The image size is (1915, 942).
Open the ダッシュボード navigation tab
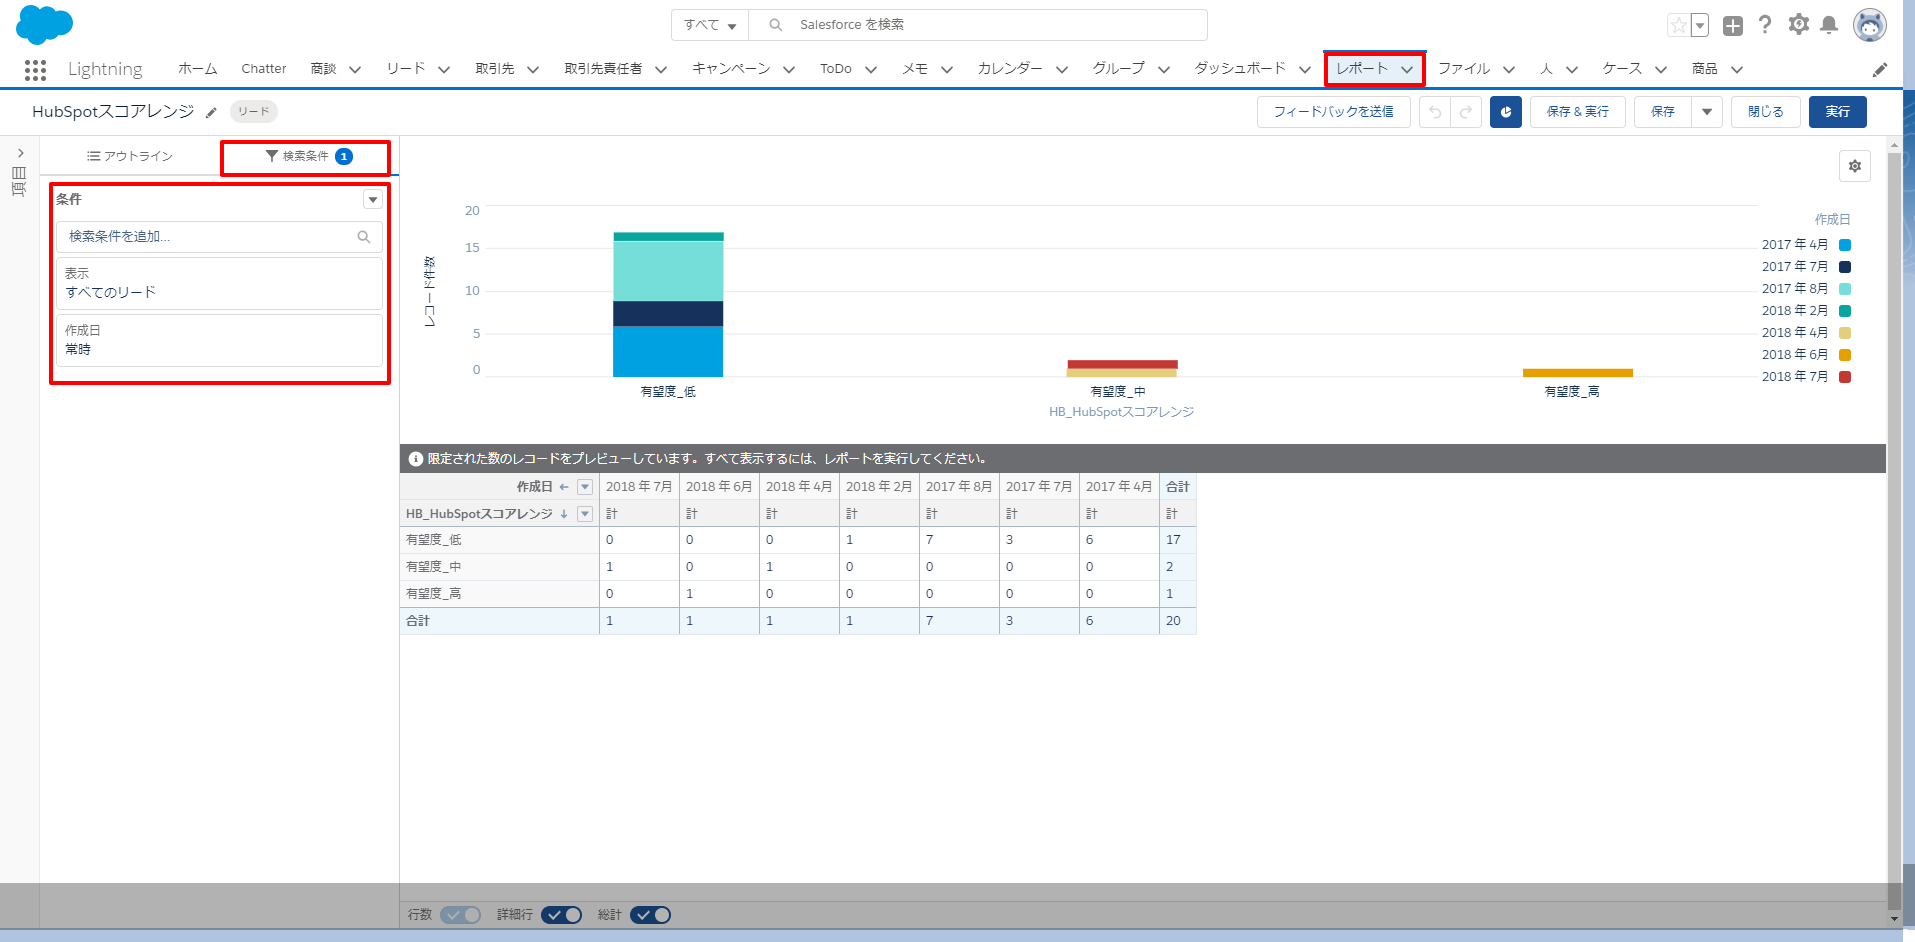(1240, 68)
